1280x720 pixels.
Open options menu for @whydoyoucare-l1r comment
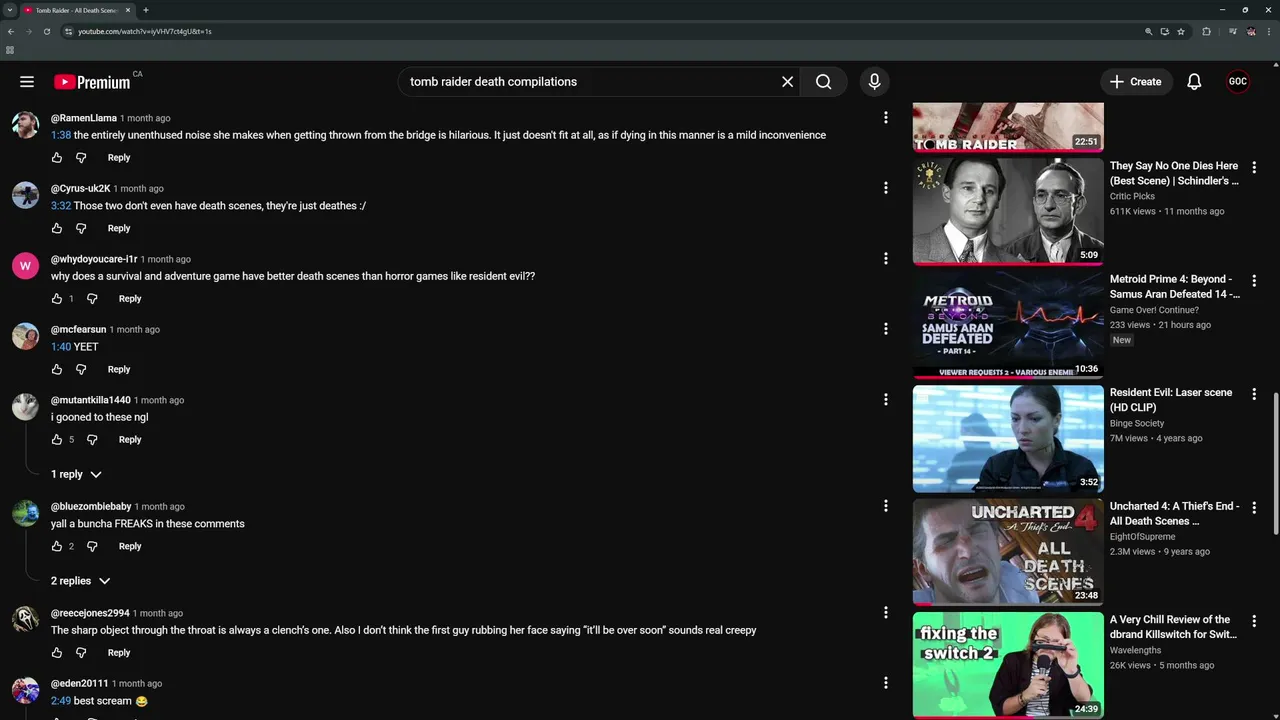coord(885,259)
